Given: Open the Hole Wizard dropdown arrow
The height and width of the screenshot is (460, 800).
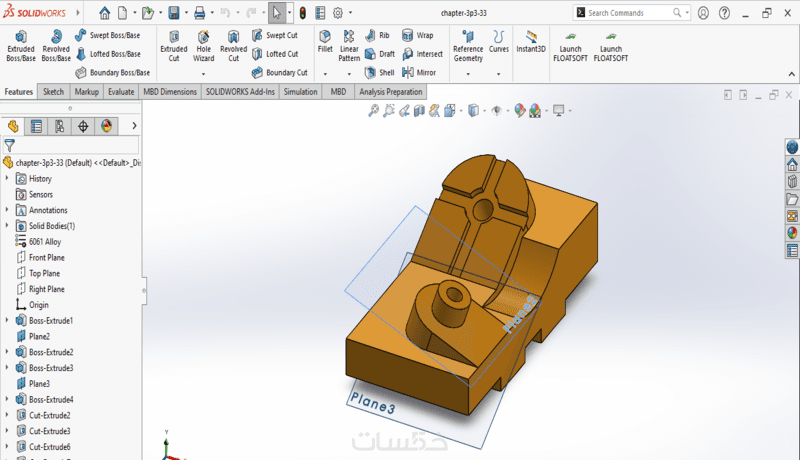Looking at the screenshot, I should tap(204, 74).
